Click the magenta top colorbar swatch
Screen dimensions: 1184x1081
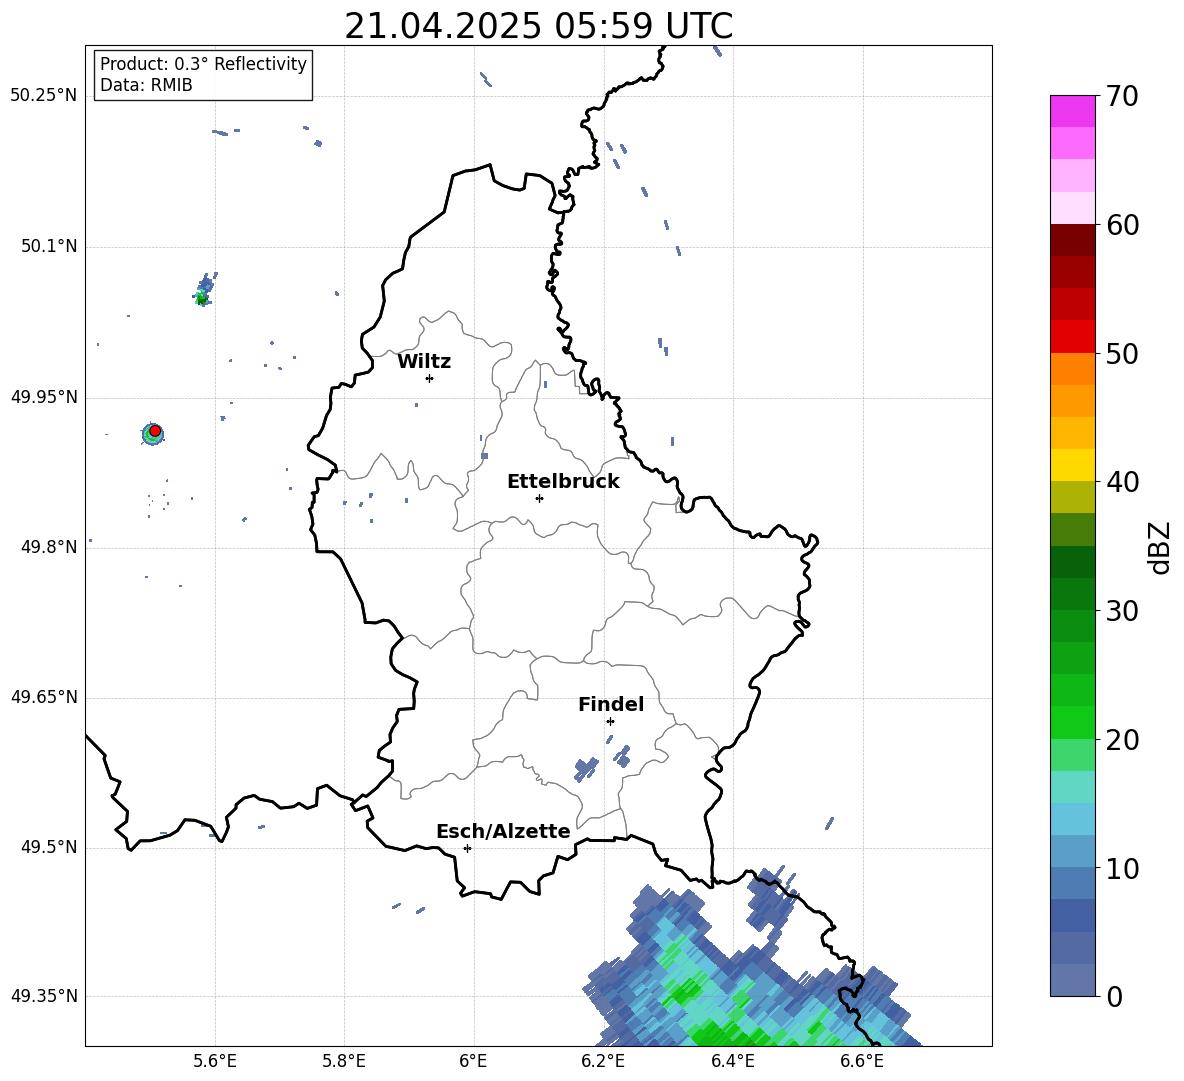[1072, 111]
